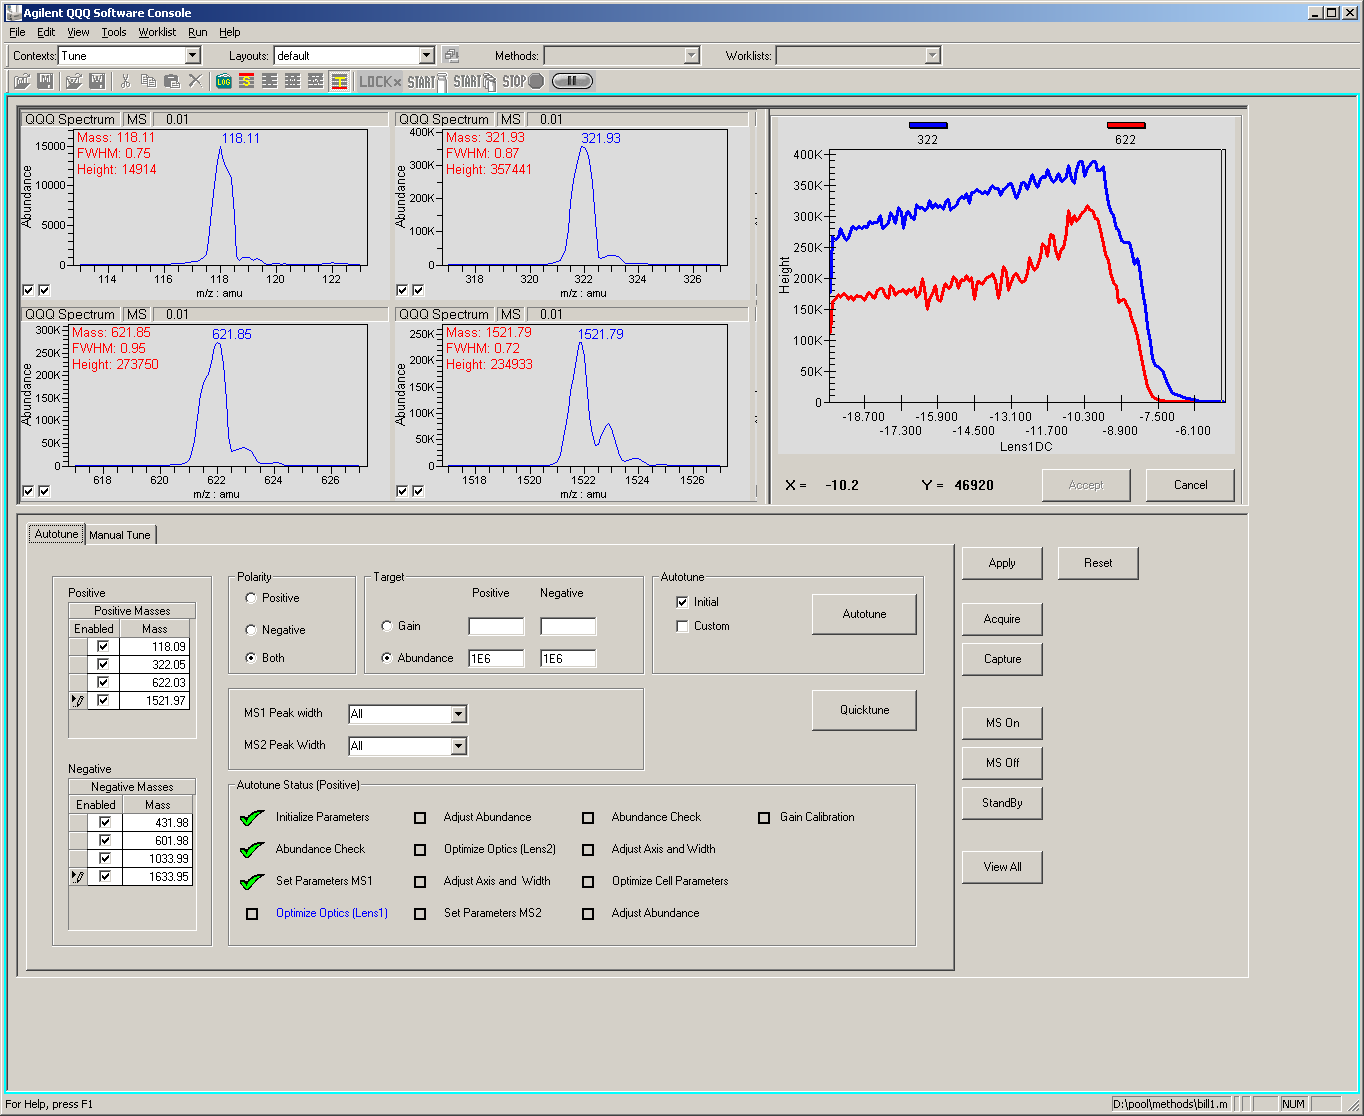This screenshot has width=1364, height=1116.
Task: Click the START single sample icon
Action: point(426,81)
